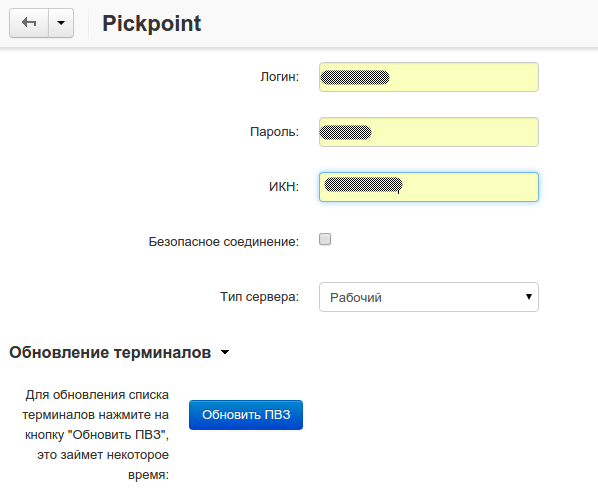The image size is (598, 502).
Task: Click the caret next to Обновление терминалов
Action: point(225,352)
